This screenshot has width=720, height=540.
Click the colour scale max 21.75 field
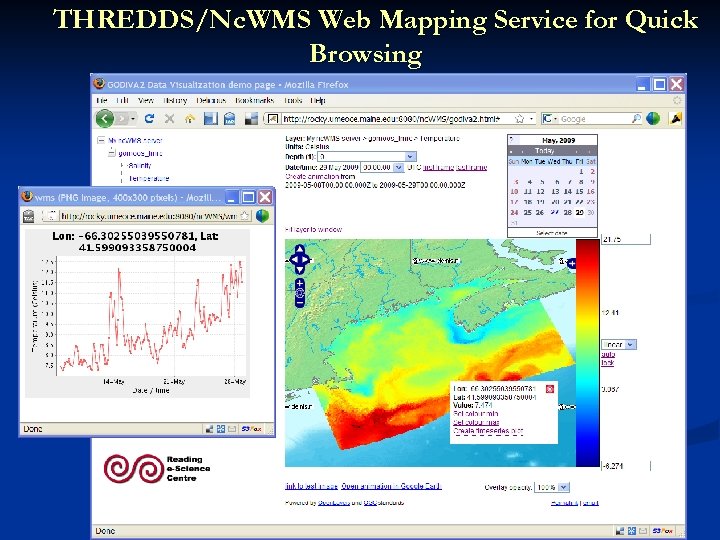pos(626,239)
